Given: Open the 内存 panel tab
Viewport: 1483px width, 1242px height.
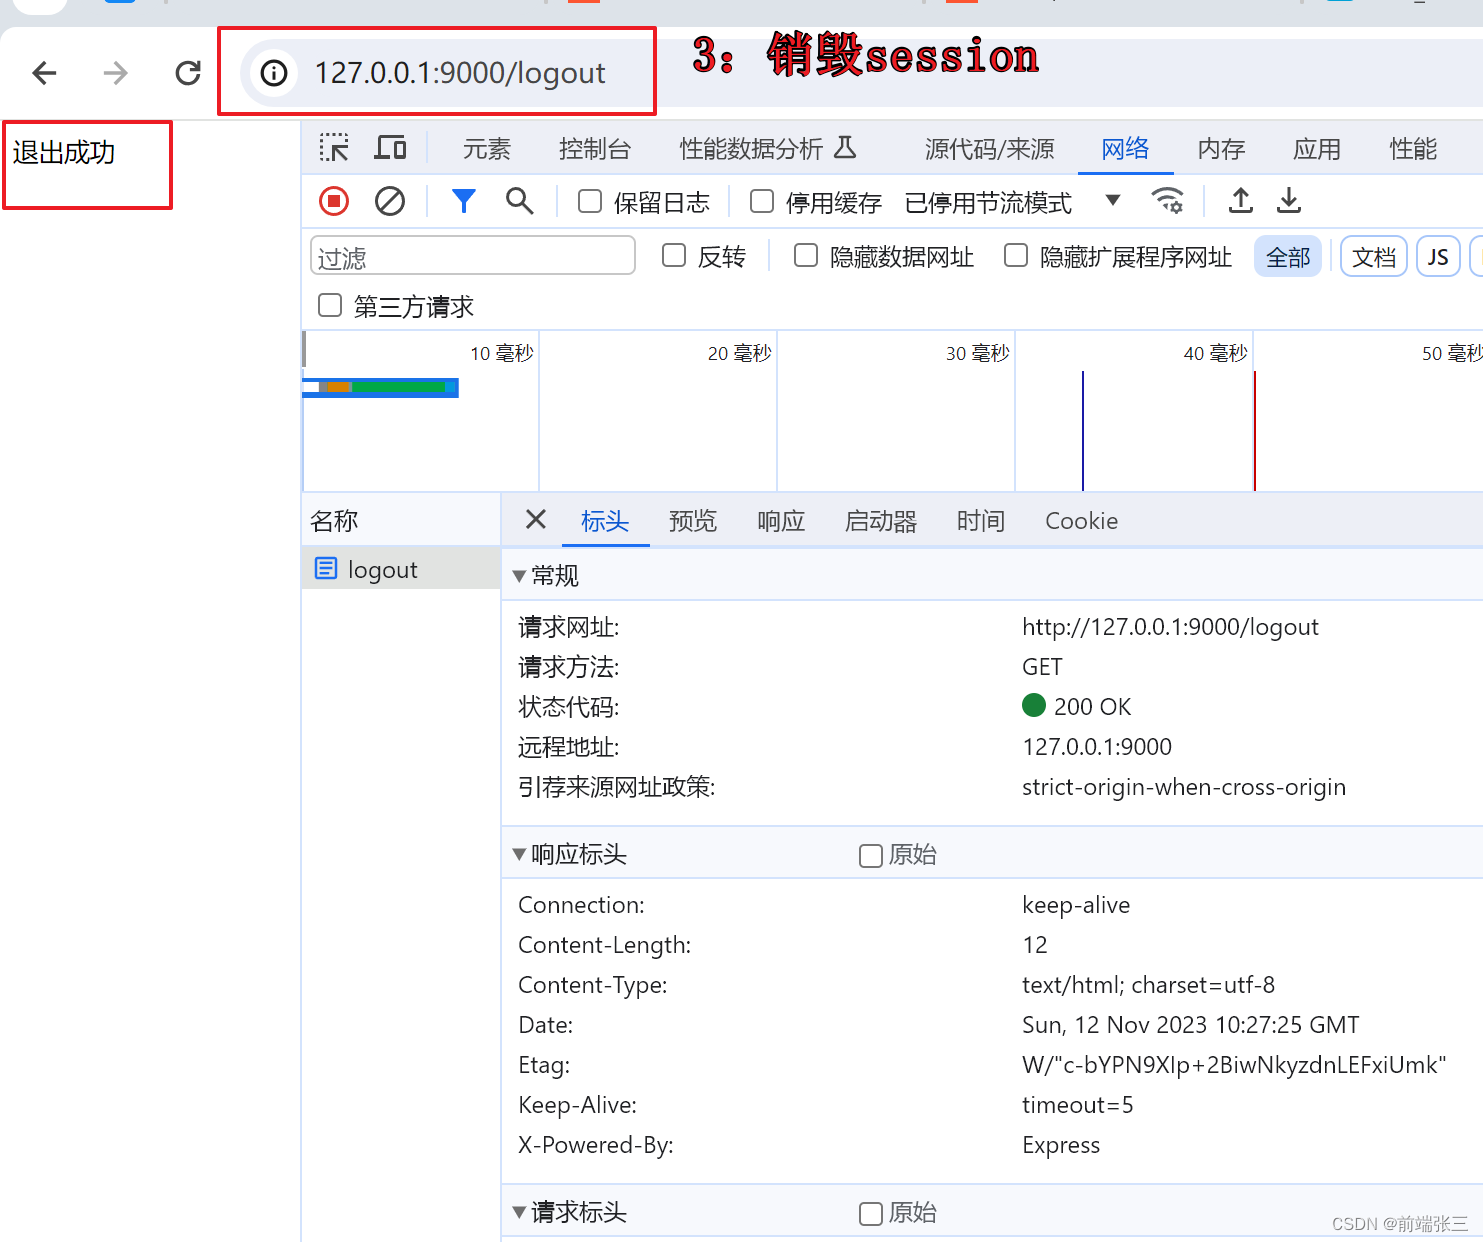Looking at the screenshot, I should tap(1221, 149).
